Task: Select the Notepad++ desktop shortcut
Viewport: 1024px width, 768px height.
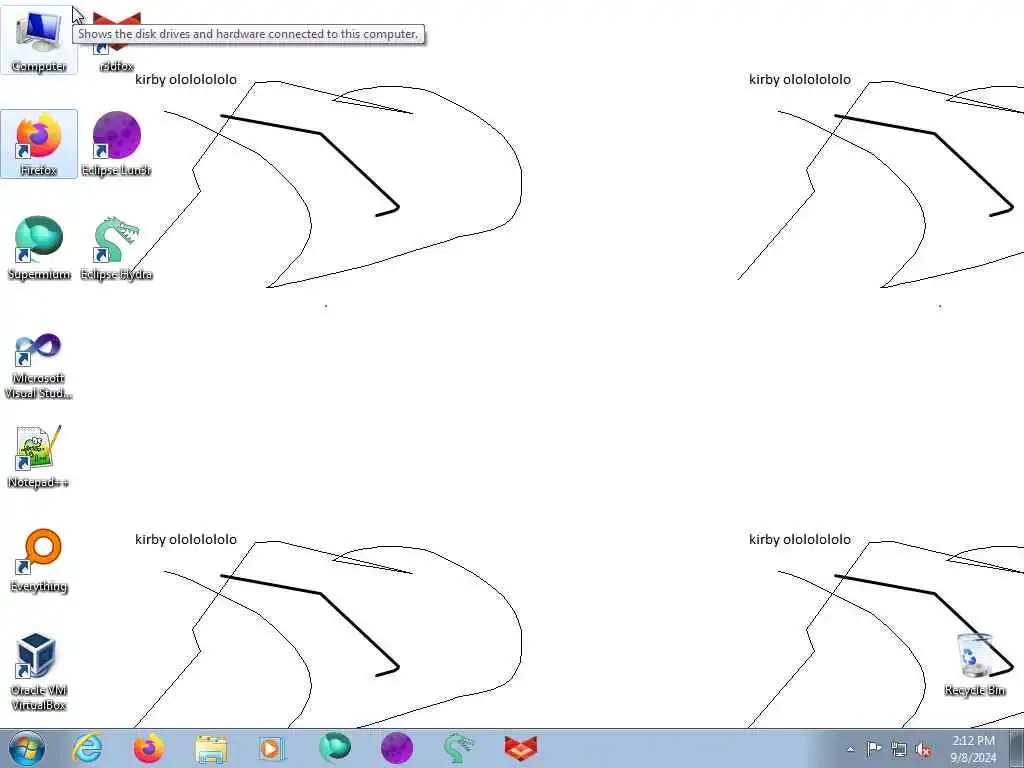Action: 39,457
